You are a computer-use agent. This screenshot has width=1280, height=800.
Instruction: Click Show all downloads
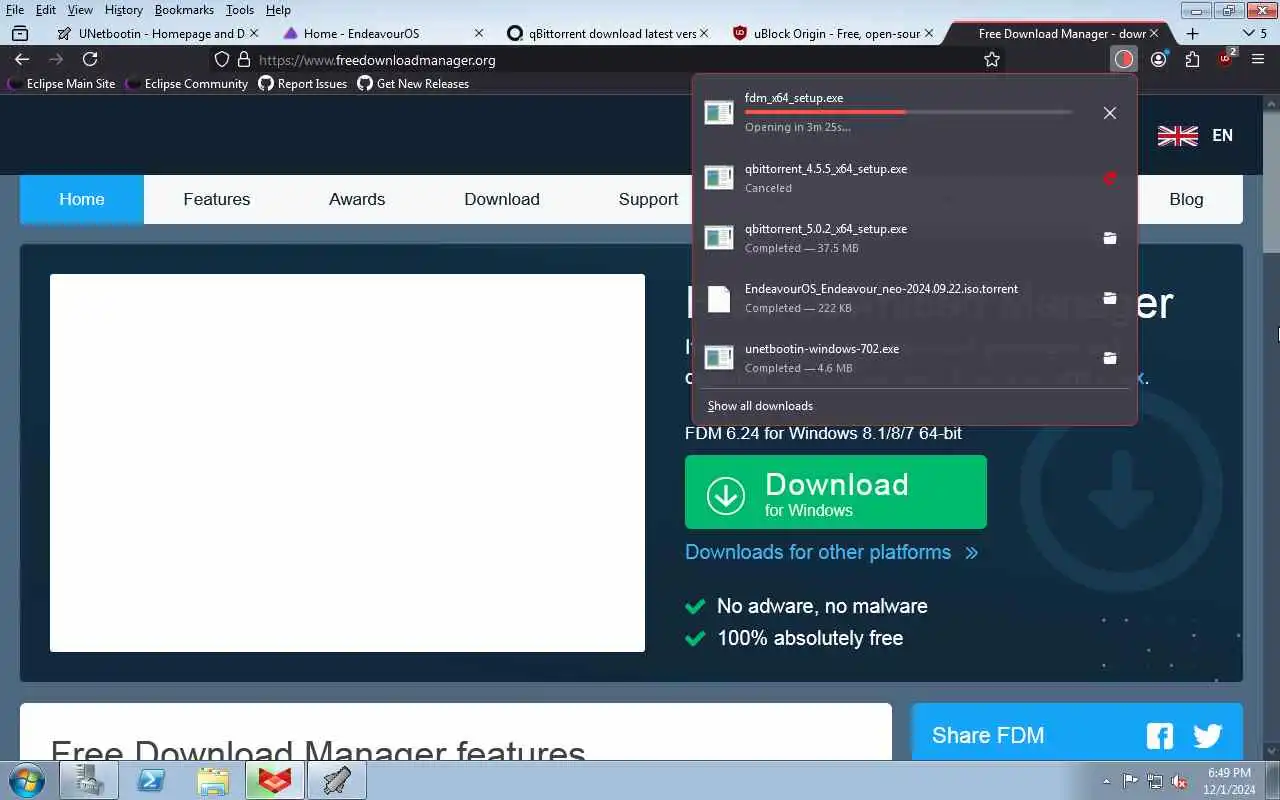click(x=760, y=405)
